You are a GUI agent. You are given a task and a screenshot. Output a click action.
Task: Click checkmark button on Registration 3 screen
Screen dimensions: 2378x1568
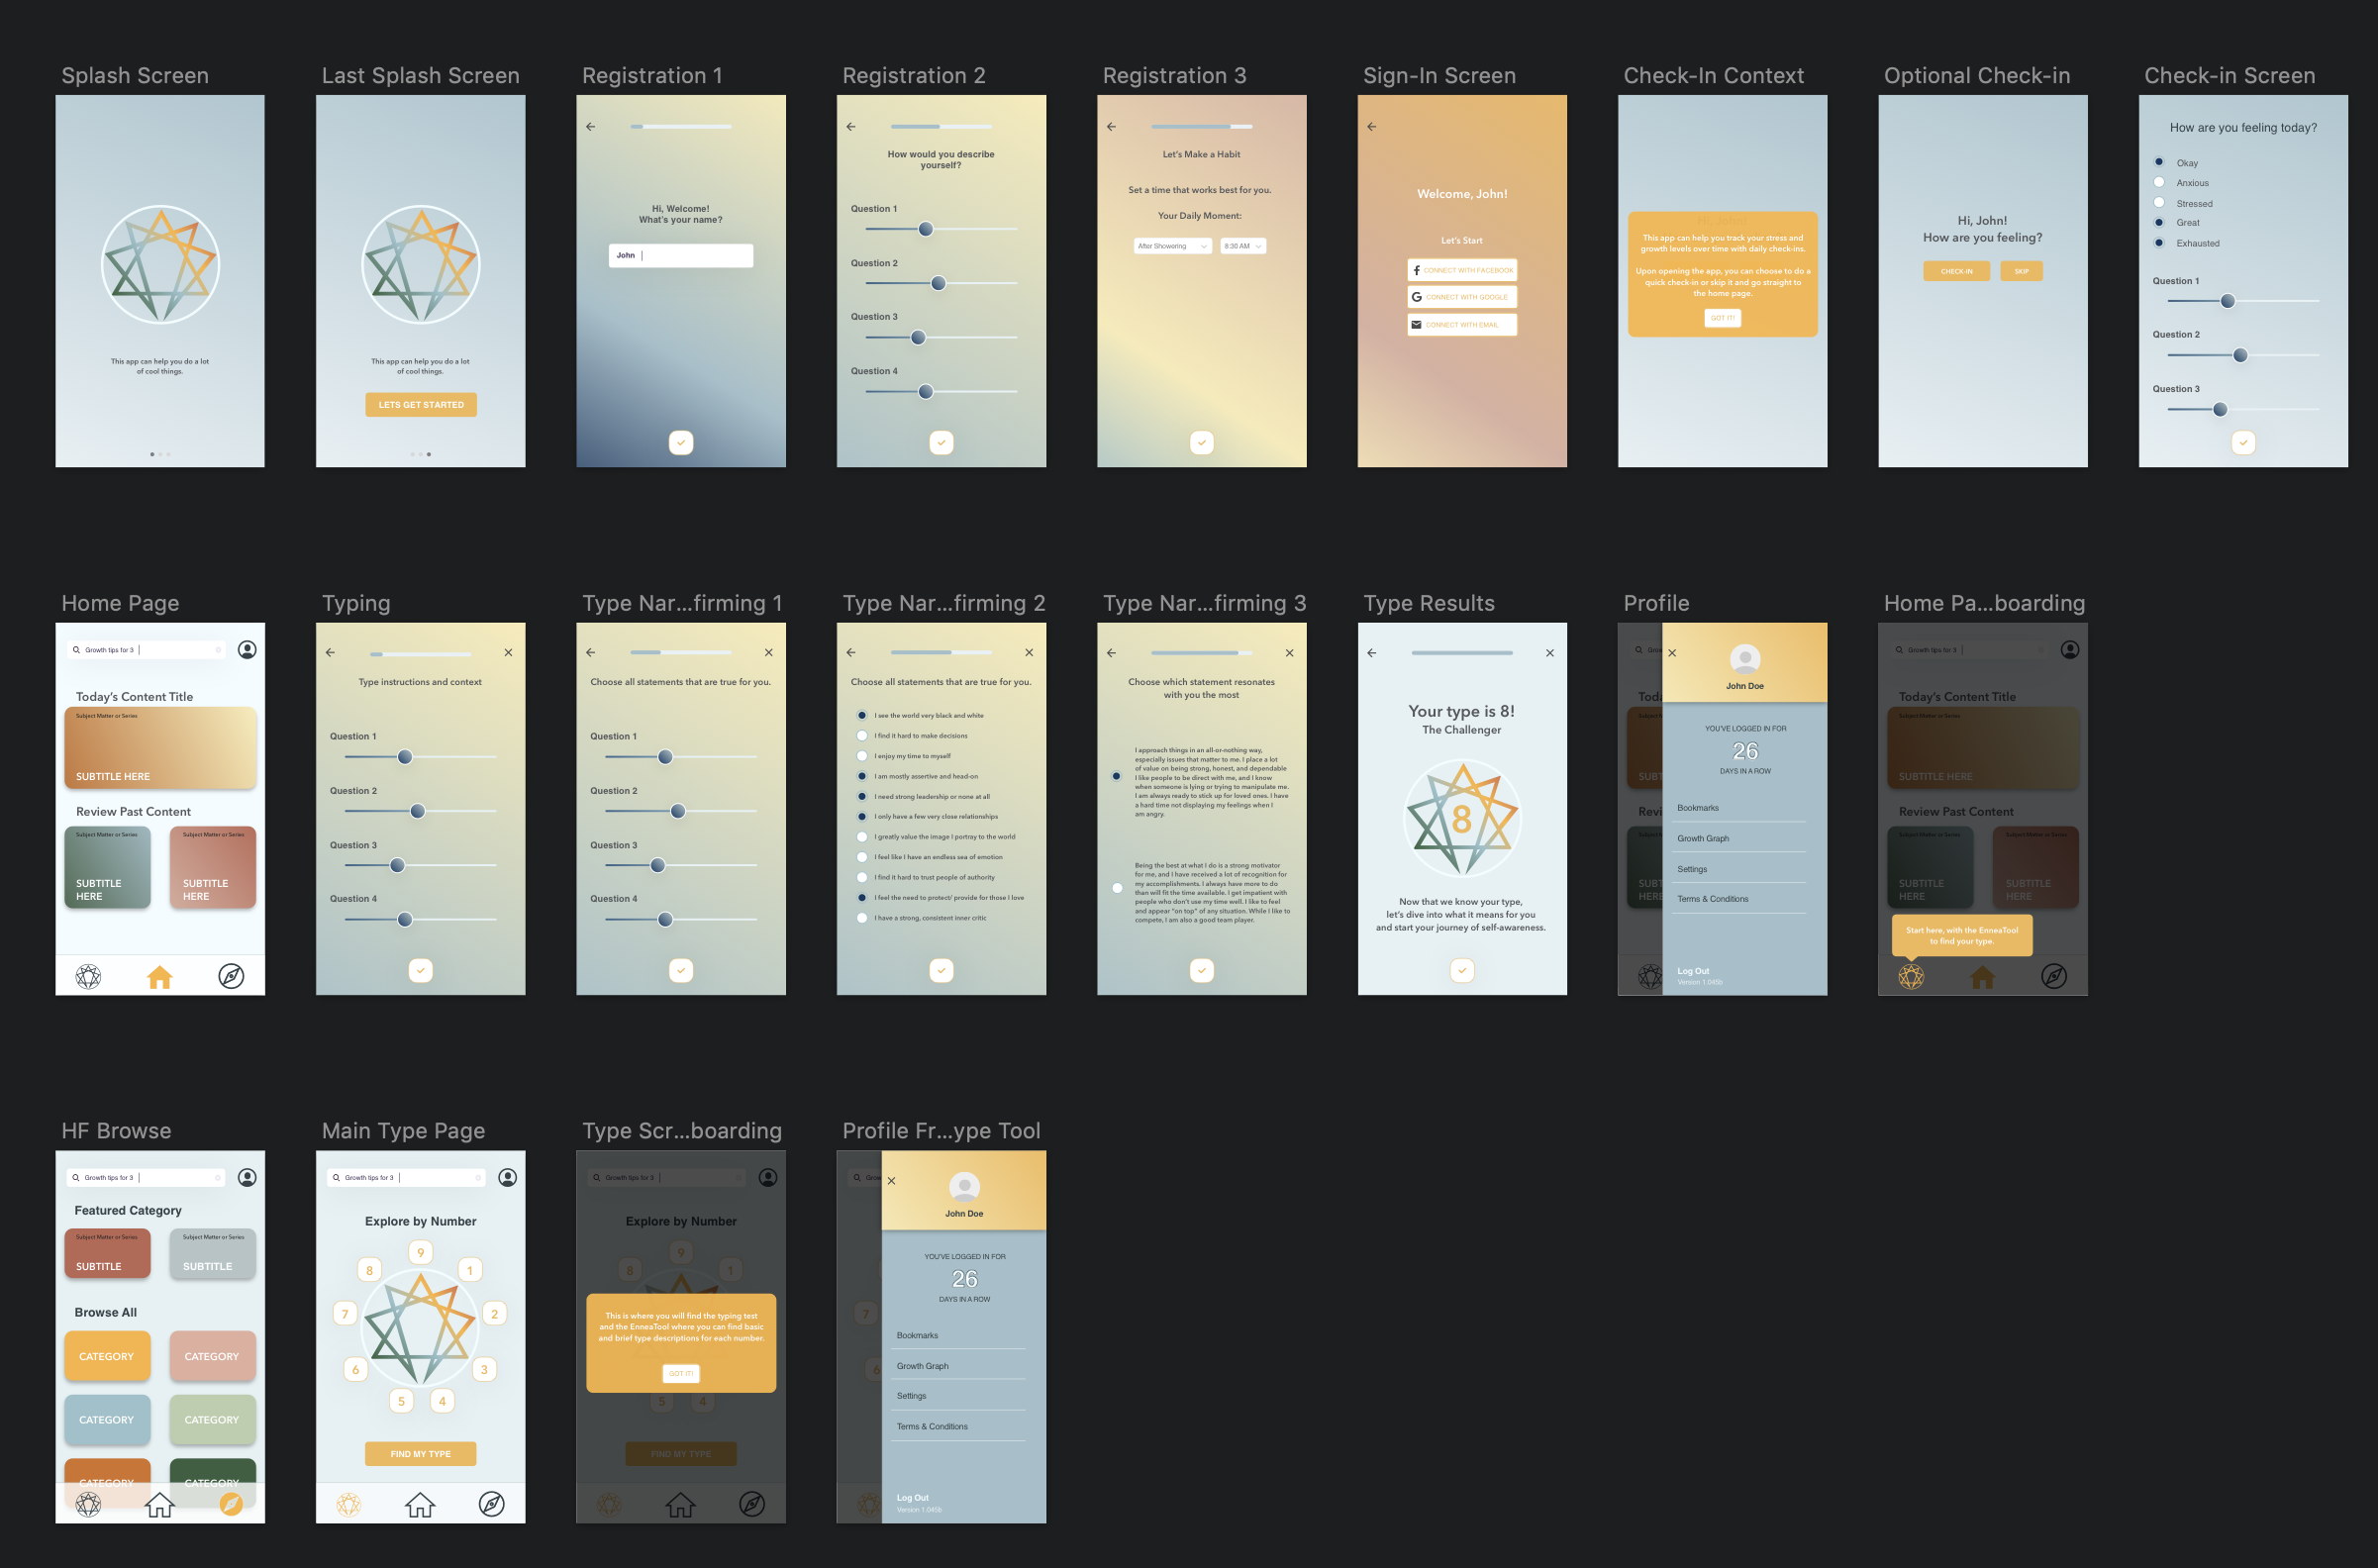tap(1202, 442)
